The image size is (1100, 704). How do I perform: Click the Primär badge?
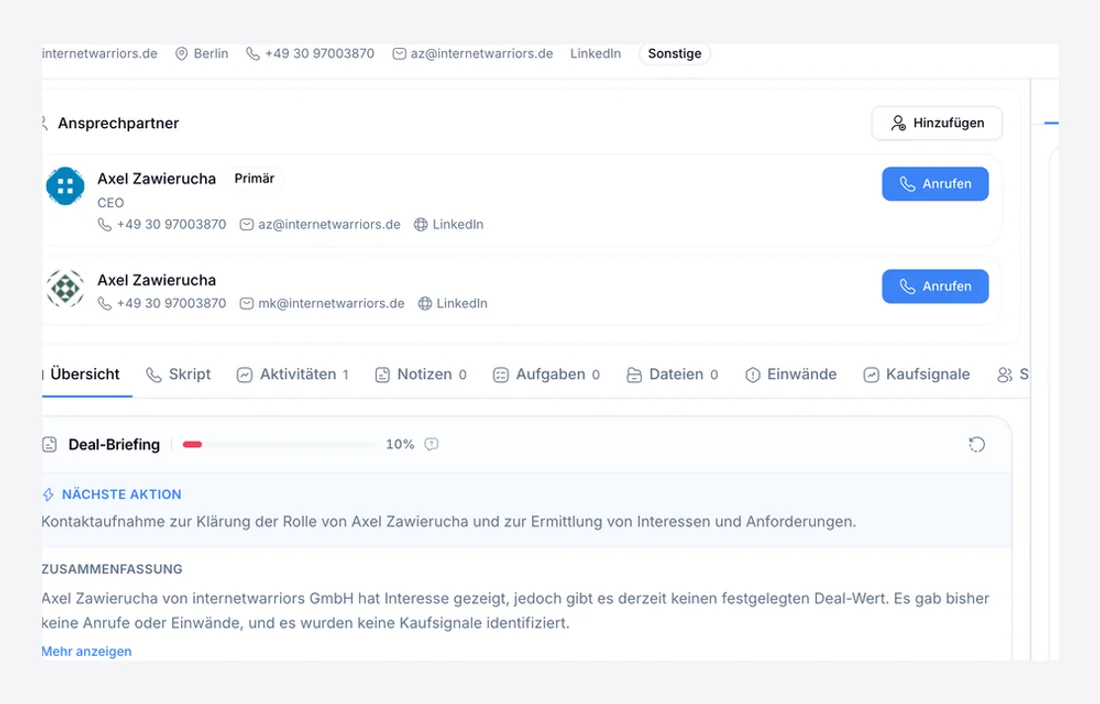[x=254, y=179]
